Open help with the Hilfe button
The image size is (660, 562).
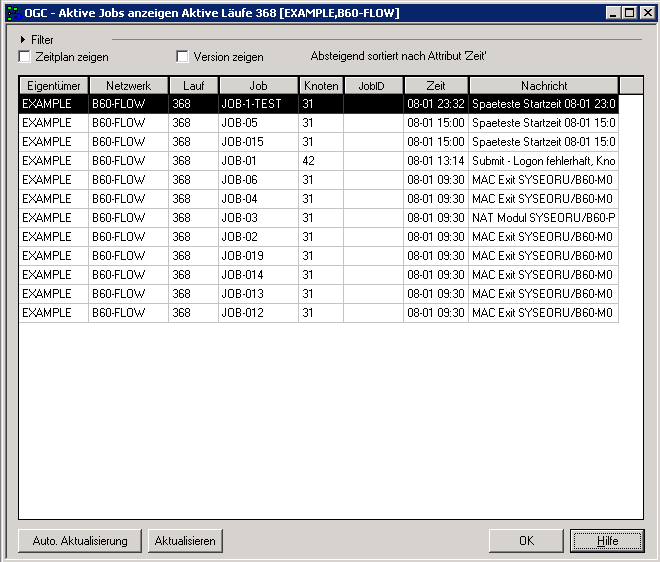pos(607,541)
